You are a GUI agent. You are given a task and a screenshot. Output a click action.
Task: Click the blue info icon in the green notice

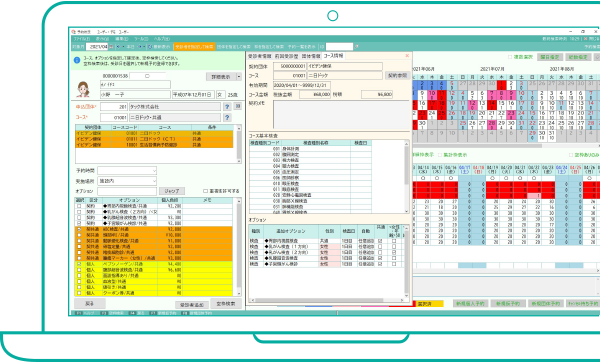(x=77, y=60)
